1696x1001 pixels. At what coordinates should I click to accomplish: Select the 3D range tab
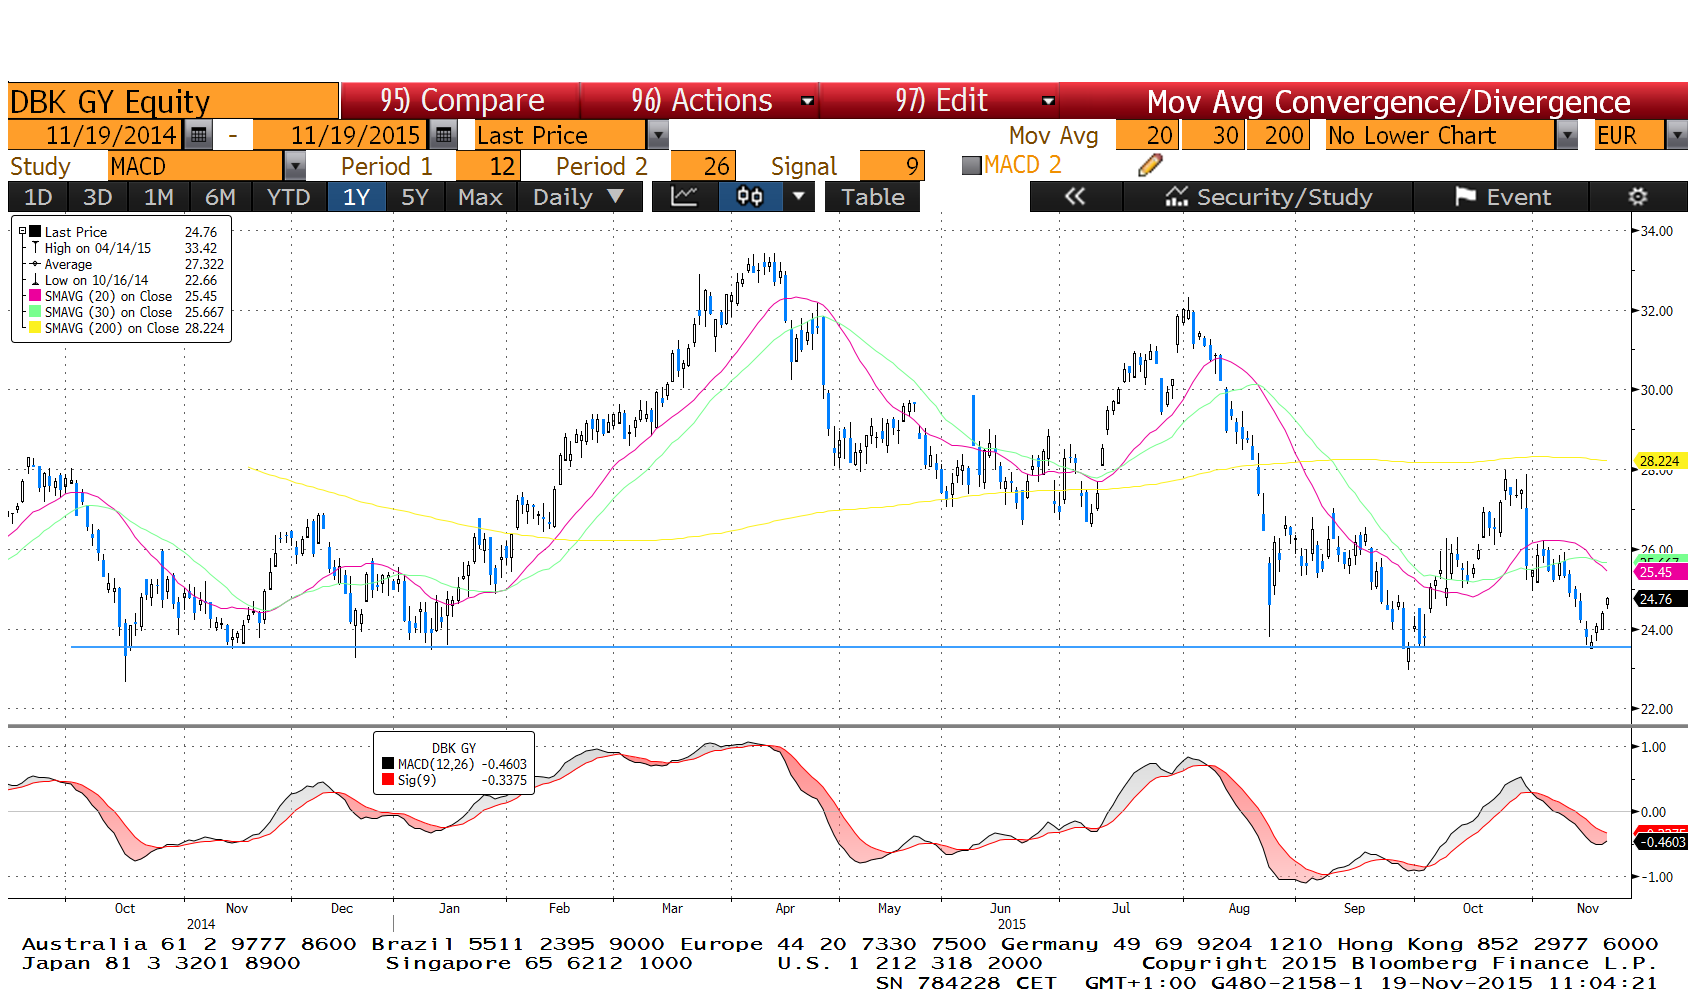pyautogui.click(x=98, y=197)
